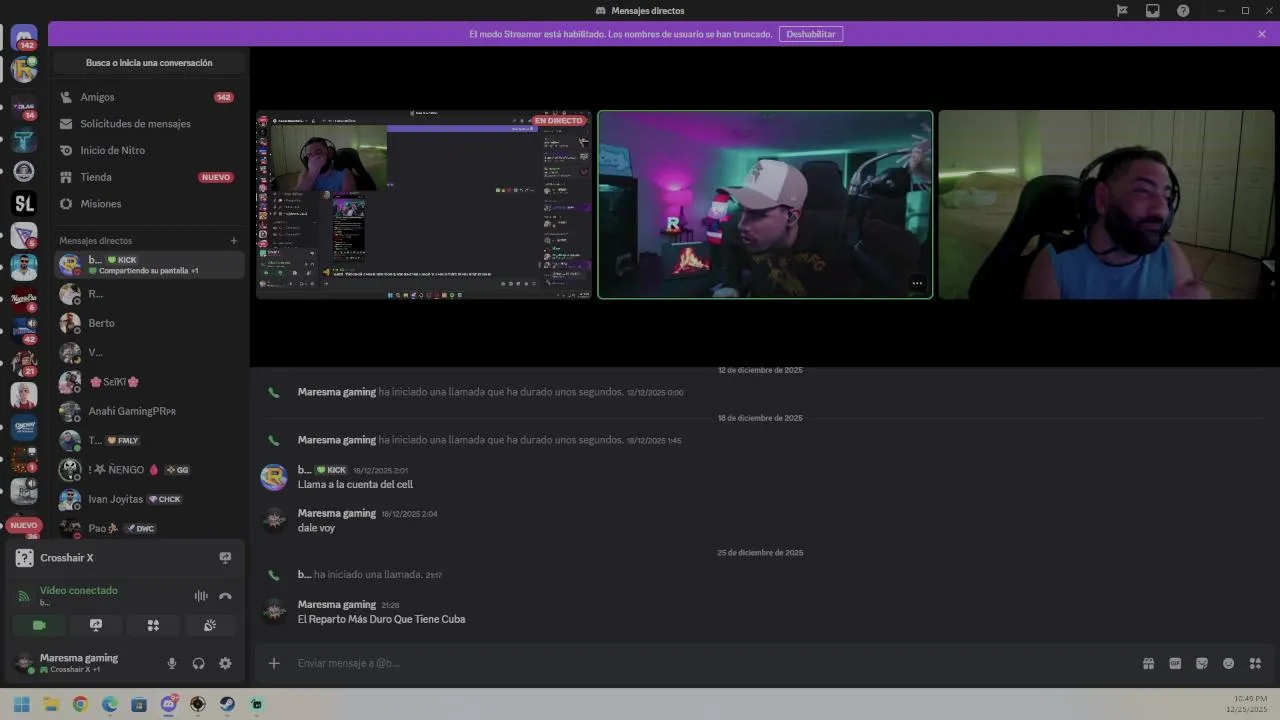
Task: Open the conversation with Ivan Joyitas
Action: 149,499
